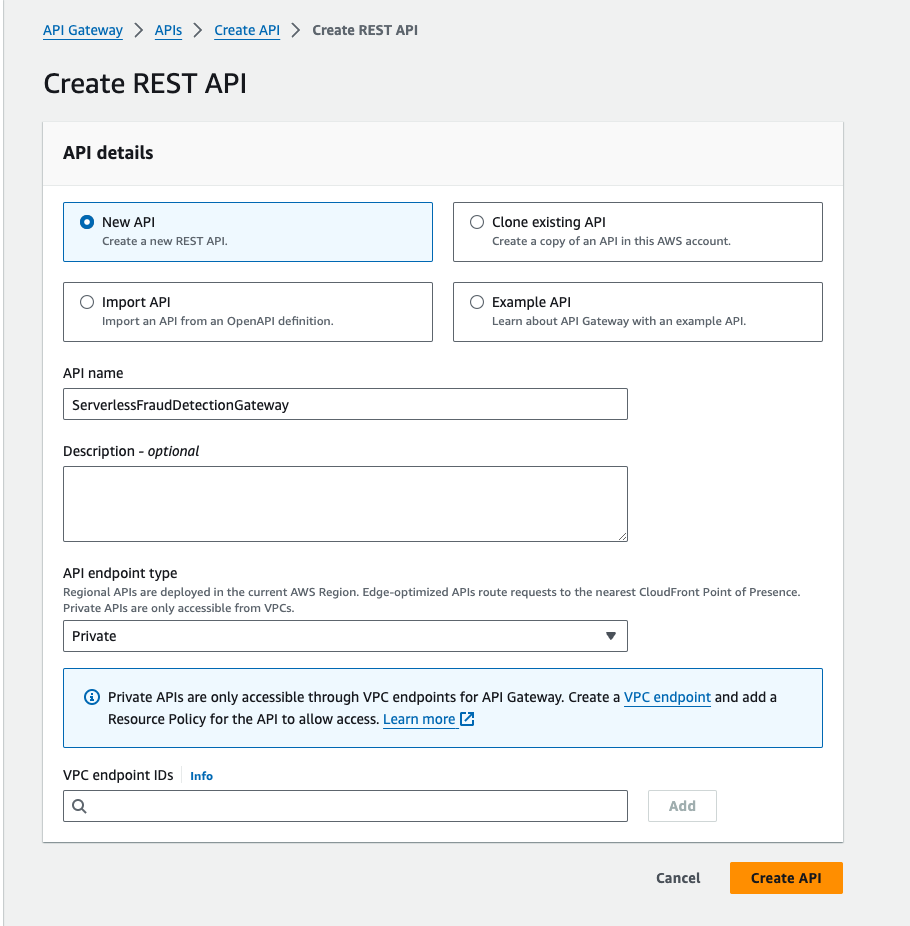The width and height of the screenshot is (910, 926).
Task: Select the New API radio button
Action: [86, 222]
